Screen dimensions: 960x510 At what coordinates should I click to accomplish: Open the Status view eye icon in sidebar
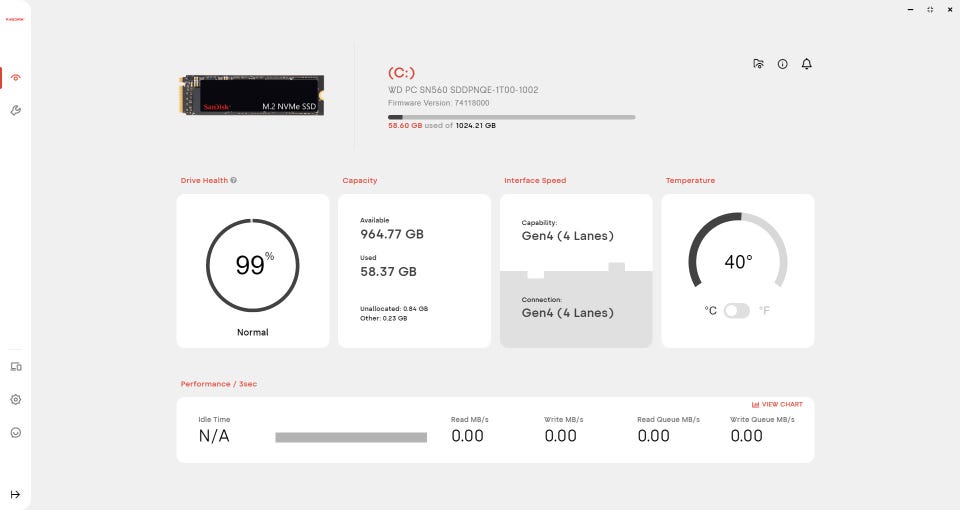point(16,78)
